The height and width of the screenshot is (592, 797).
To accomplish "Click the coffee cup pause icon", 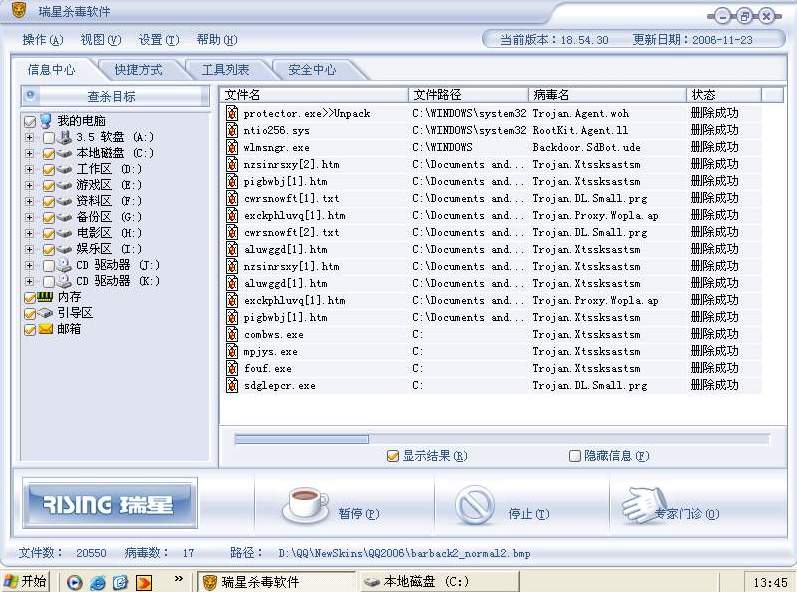I will [x=305, y=506].
